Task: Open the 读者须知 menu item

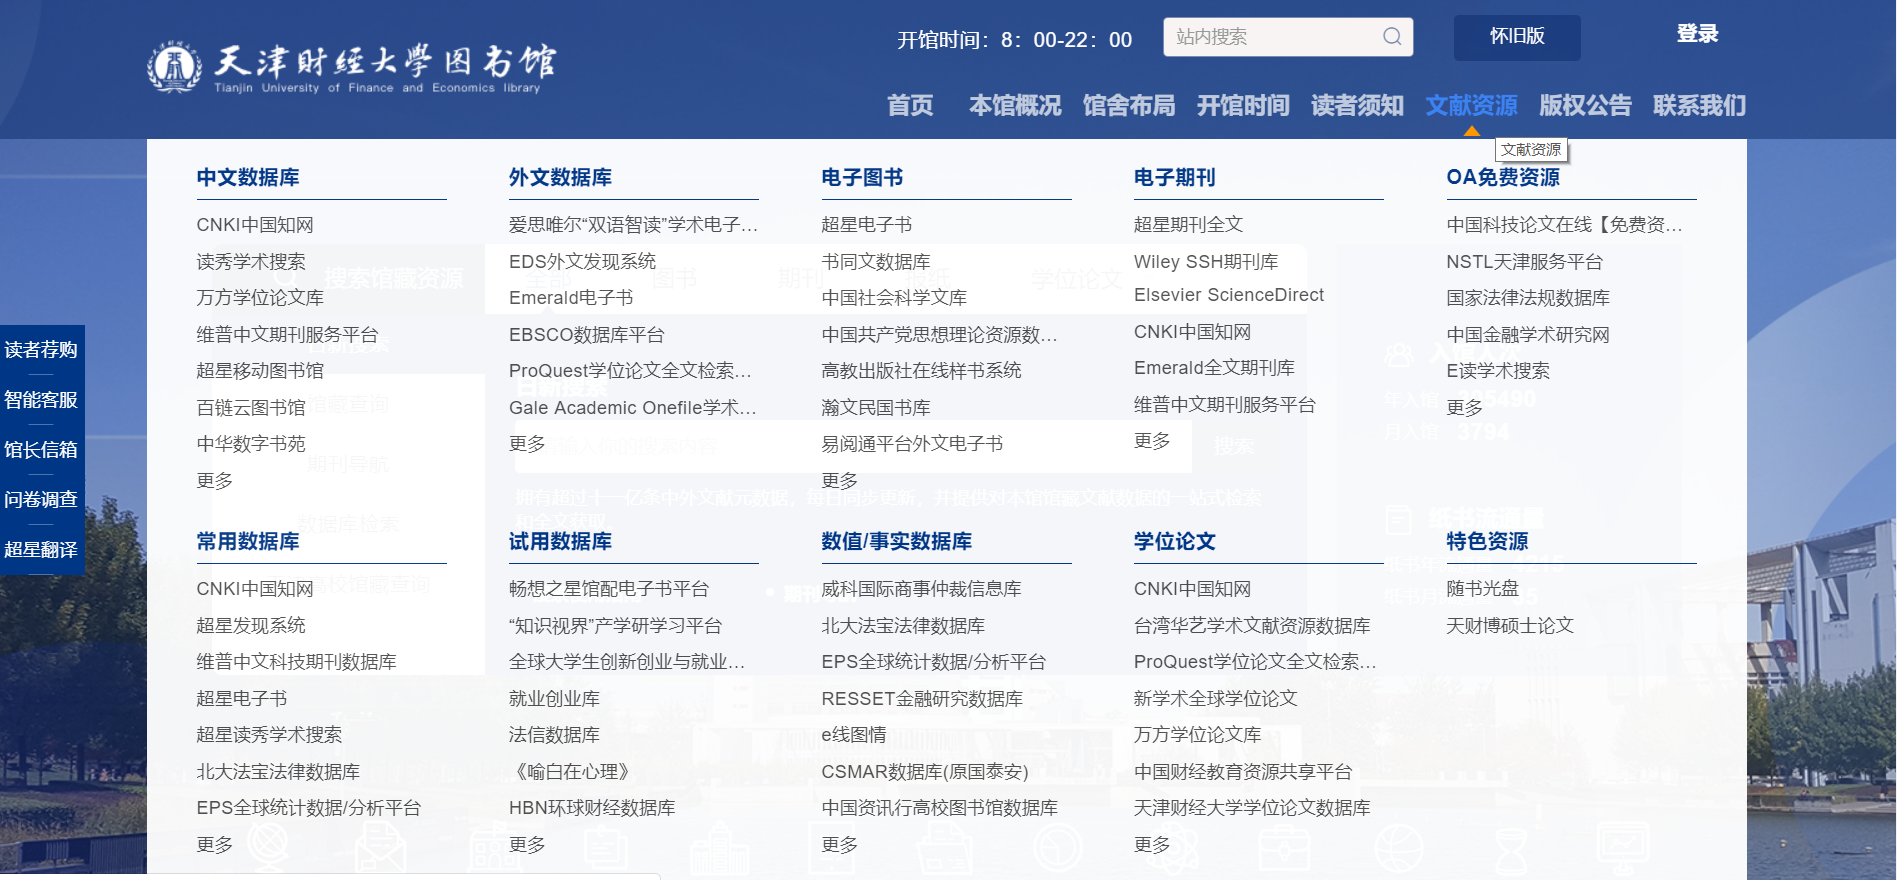Action: [1357, 105]
